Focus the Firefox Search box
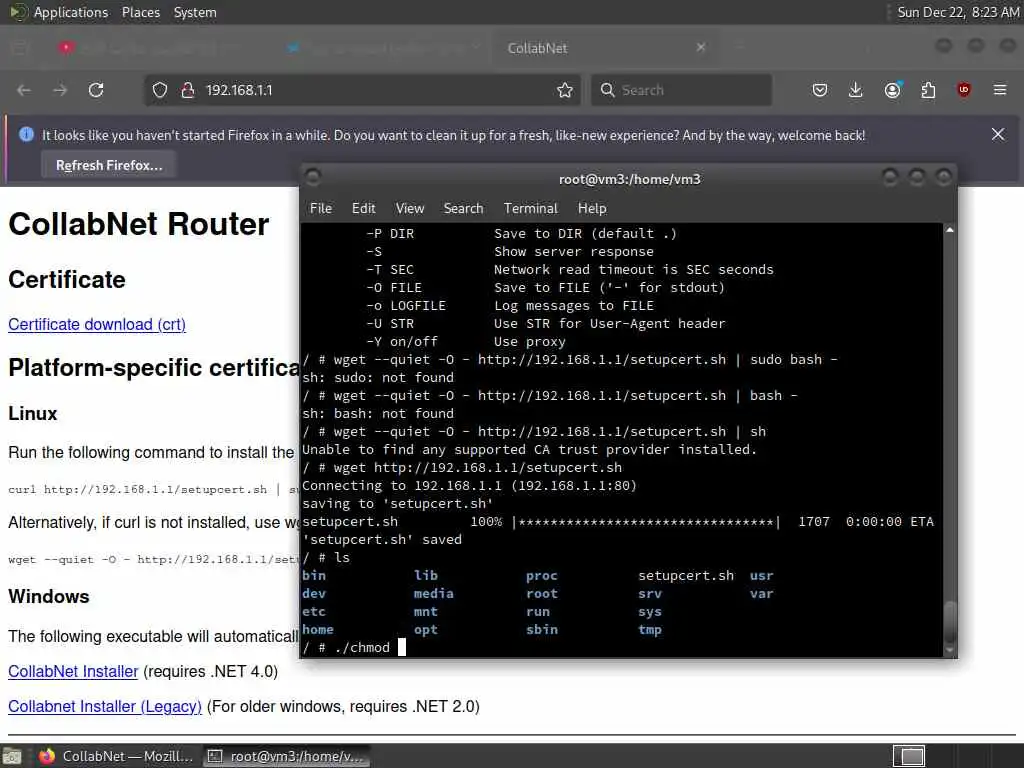The height and width of the screenshot is (768, 1024). [681, 90]
